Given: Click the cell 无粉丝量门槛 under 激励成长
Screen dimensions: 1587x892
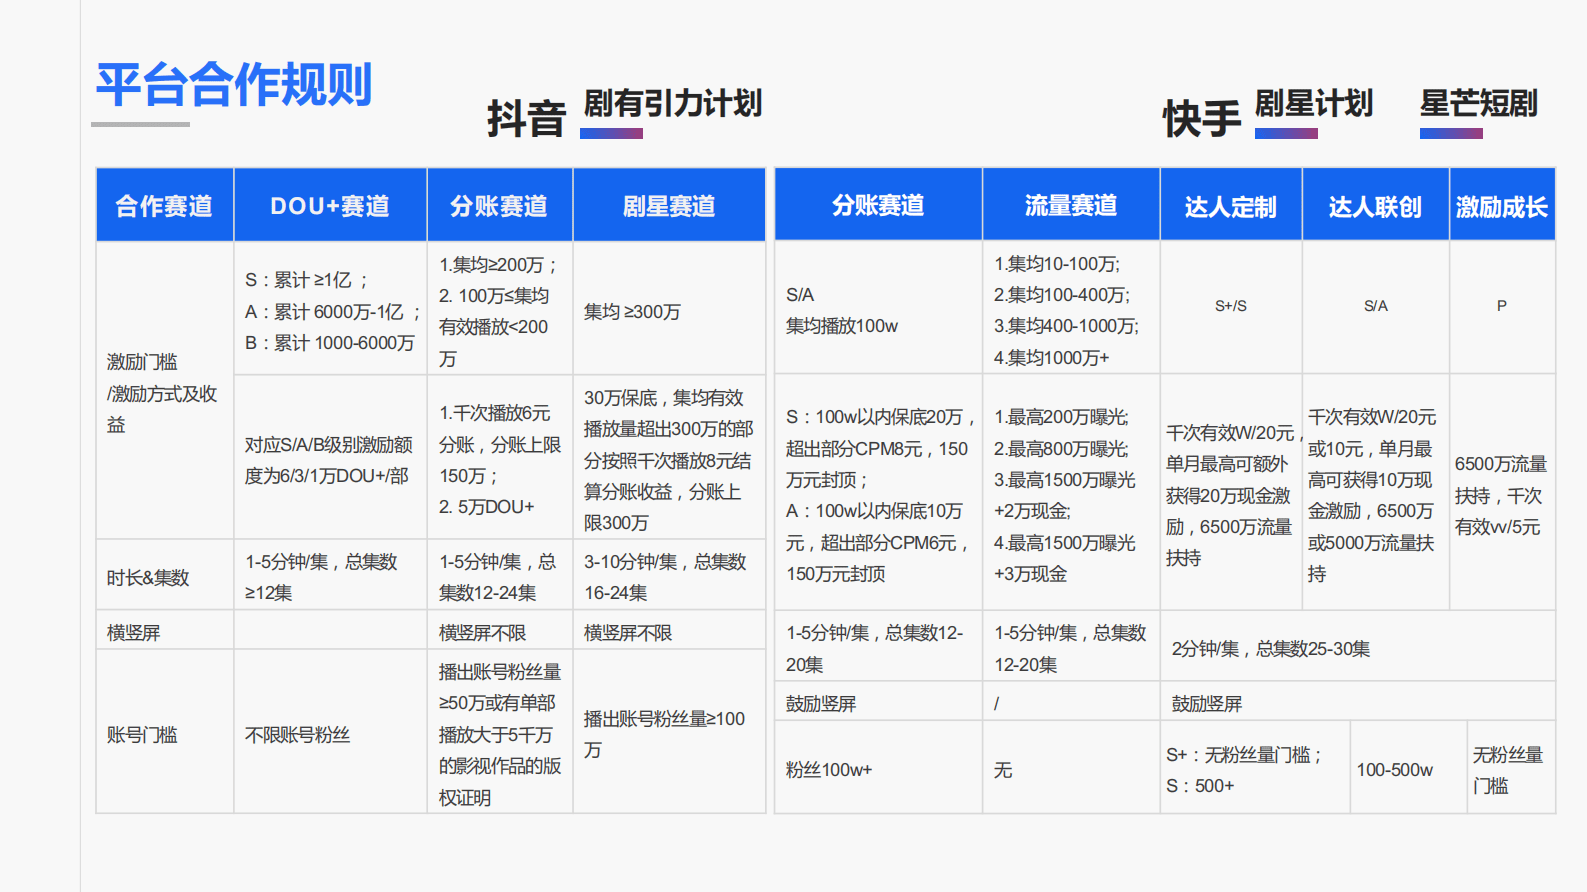Looking at the screenshot, I should [1510, 769].
